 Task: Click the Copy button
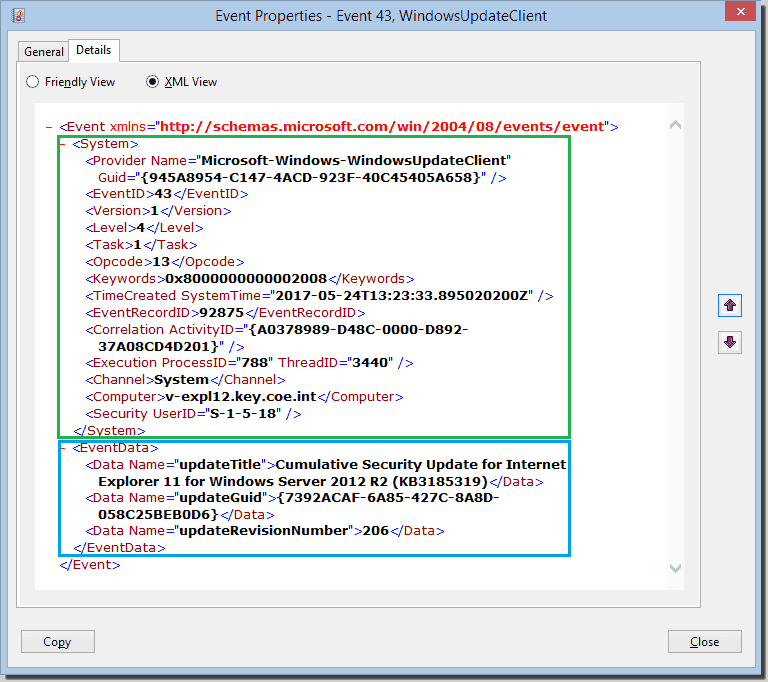[58, 641]
